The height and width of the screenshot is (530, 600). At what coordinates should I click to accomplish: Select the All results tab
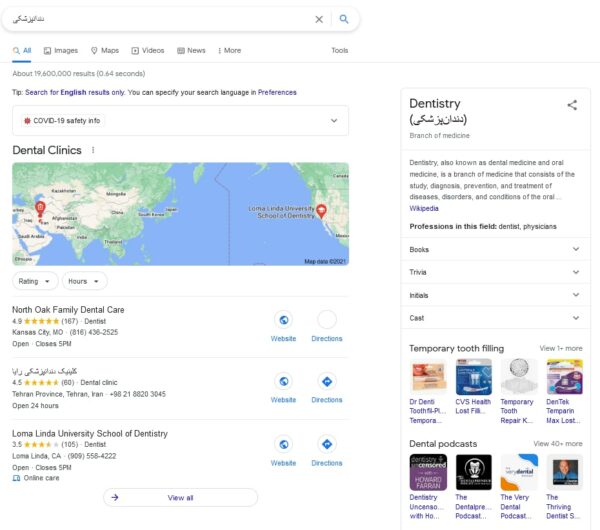click(x=22, y=51)
